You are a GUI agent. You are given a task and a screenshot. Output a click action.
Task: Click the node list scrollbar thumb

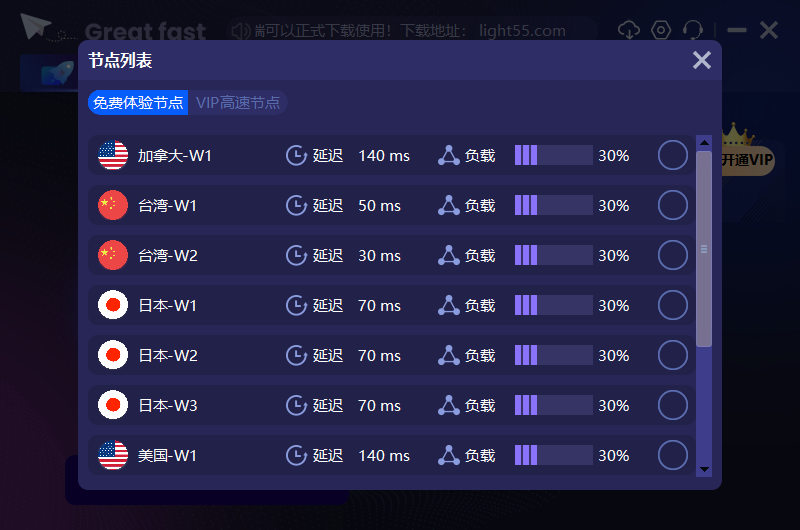(x=704, y=249)
